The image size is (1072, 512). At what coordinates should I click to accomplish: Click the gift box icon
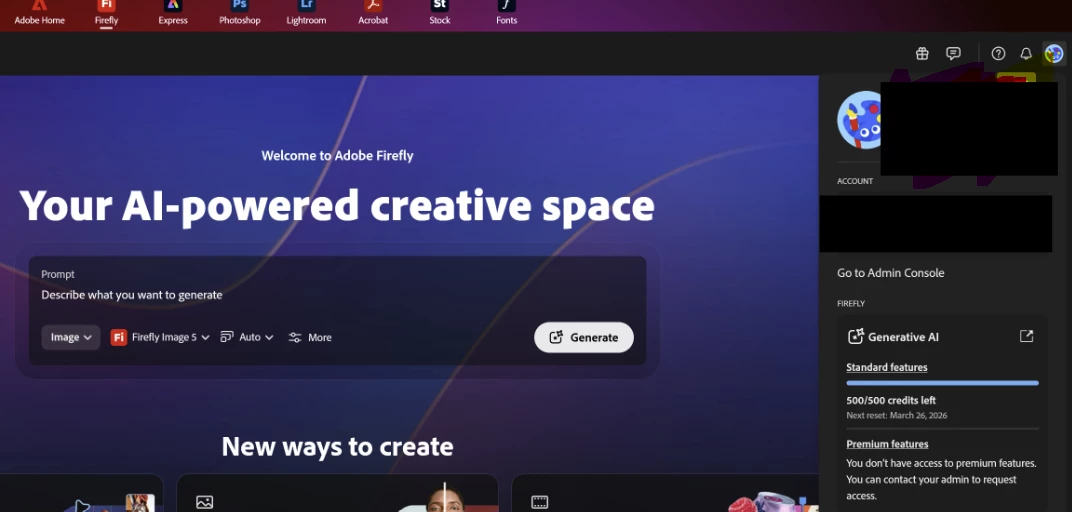pos(922,53)
